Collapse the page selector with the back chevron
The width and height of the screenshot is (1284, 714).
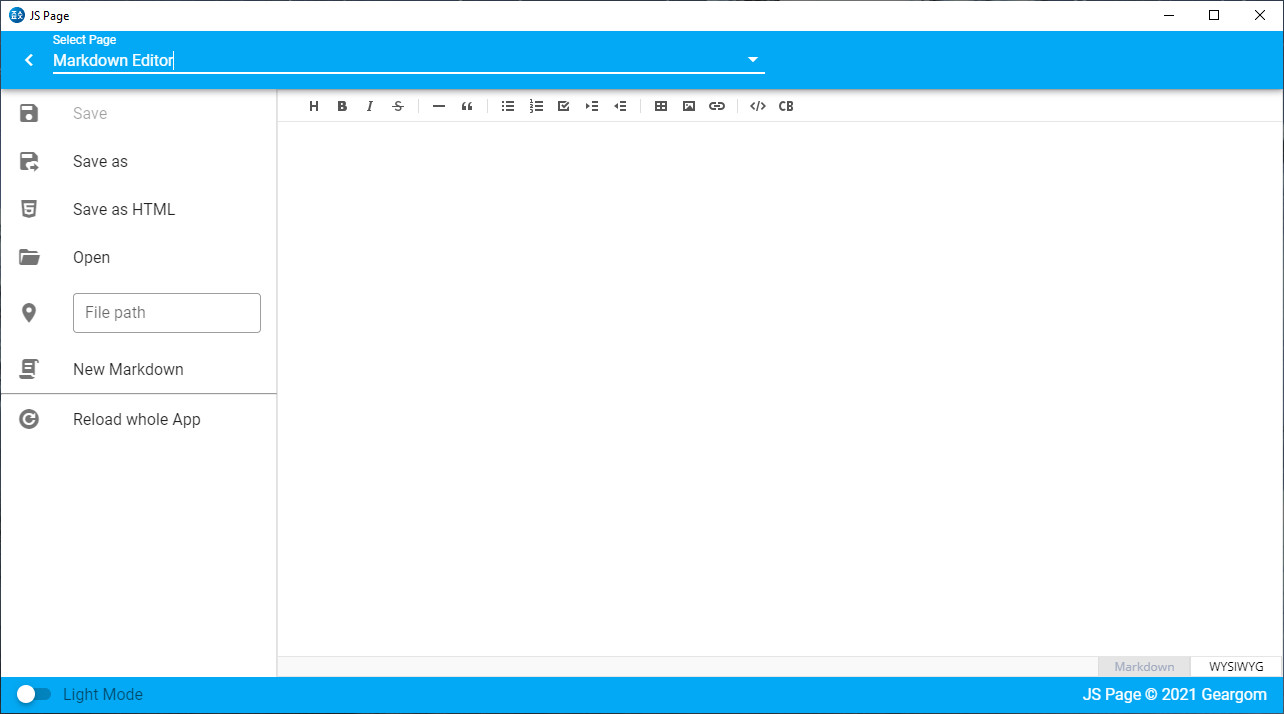(28, 59)
